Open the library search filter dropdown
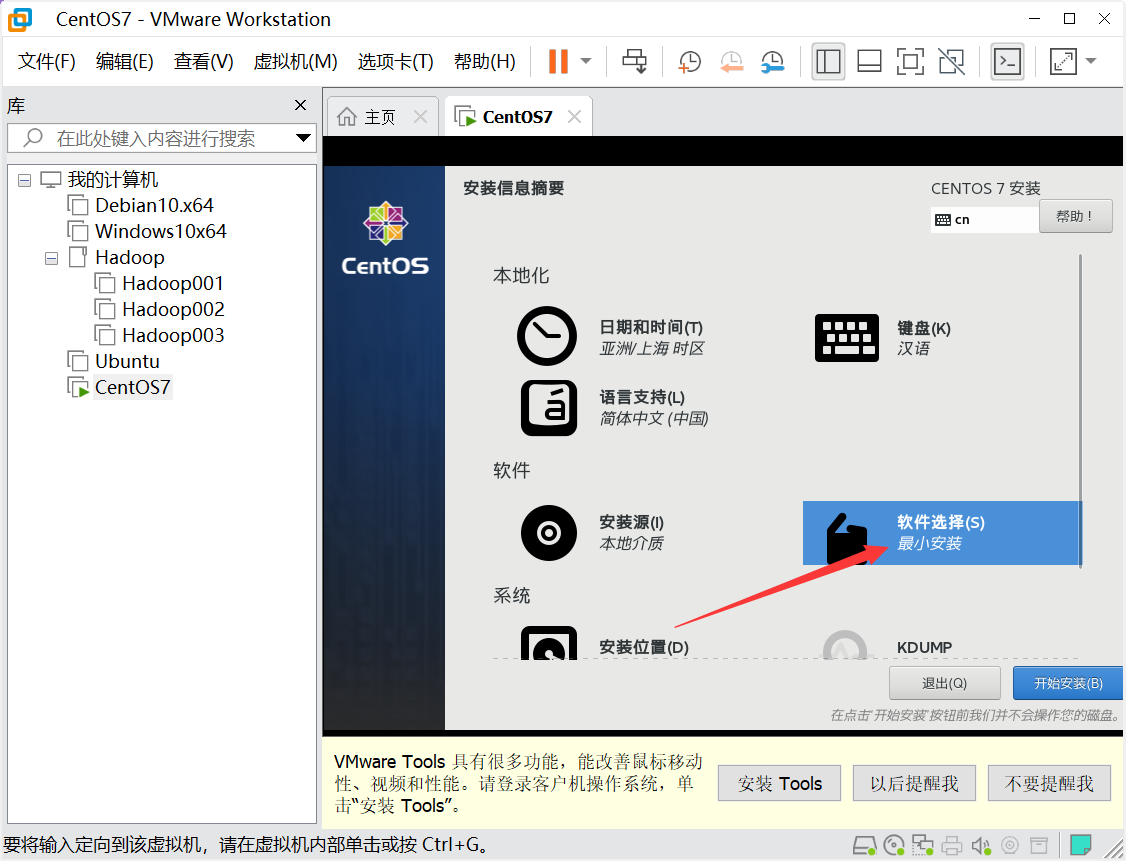The width and height of the screenshot is (1126, 861). tap(304, 138)
